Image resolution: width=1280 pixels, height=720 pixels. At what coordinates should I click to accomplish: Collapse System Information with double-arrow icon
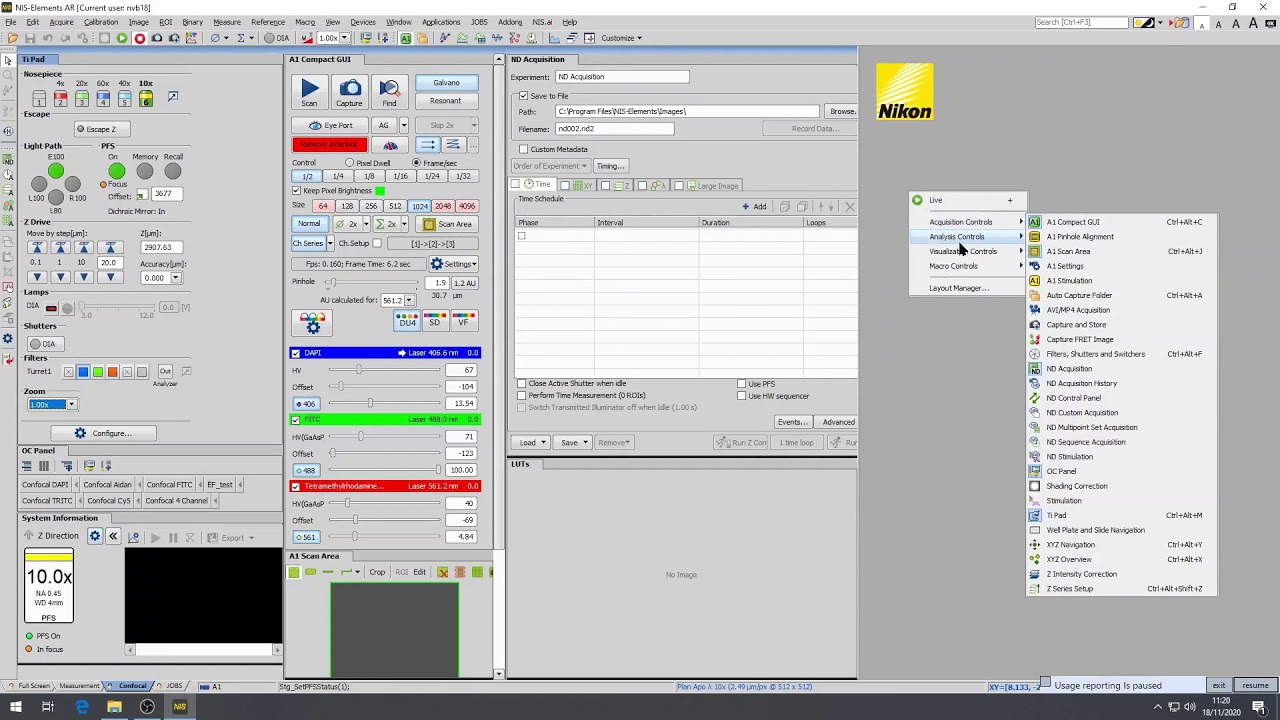pos(113,537)
